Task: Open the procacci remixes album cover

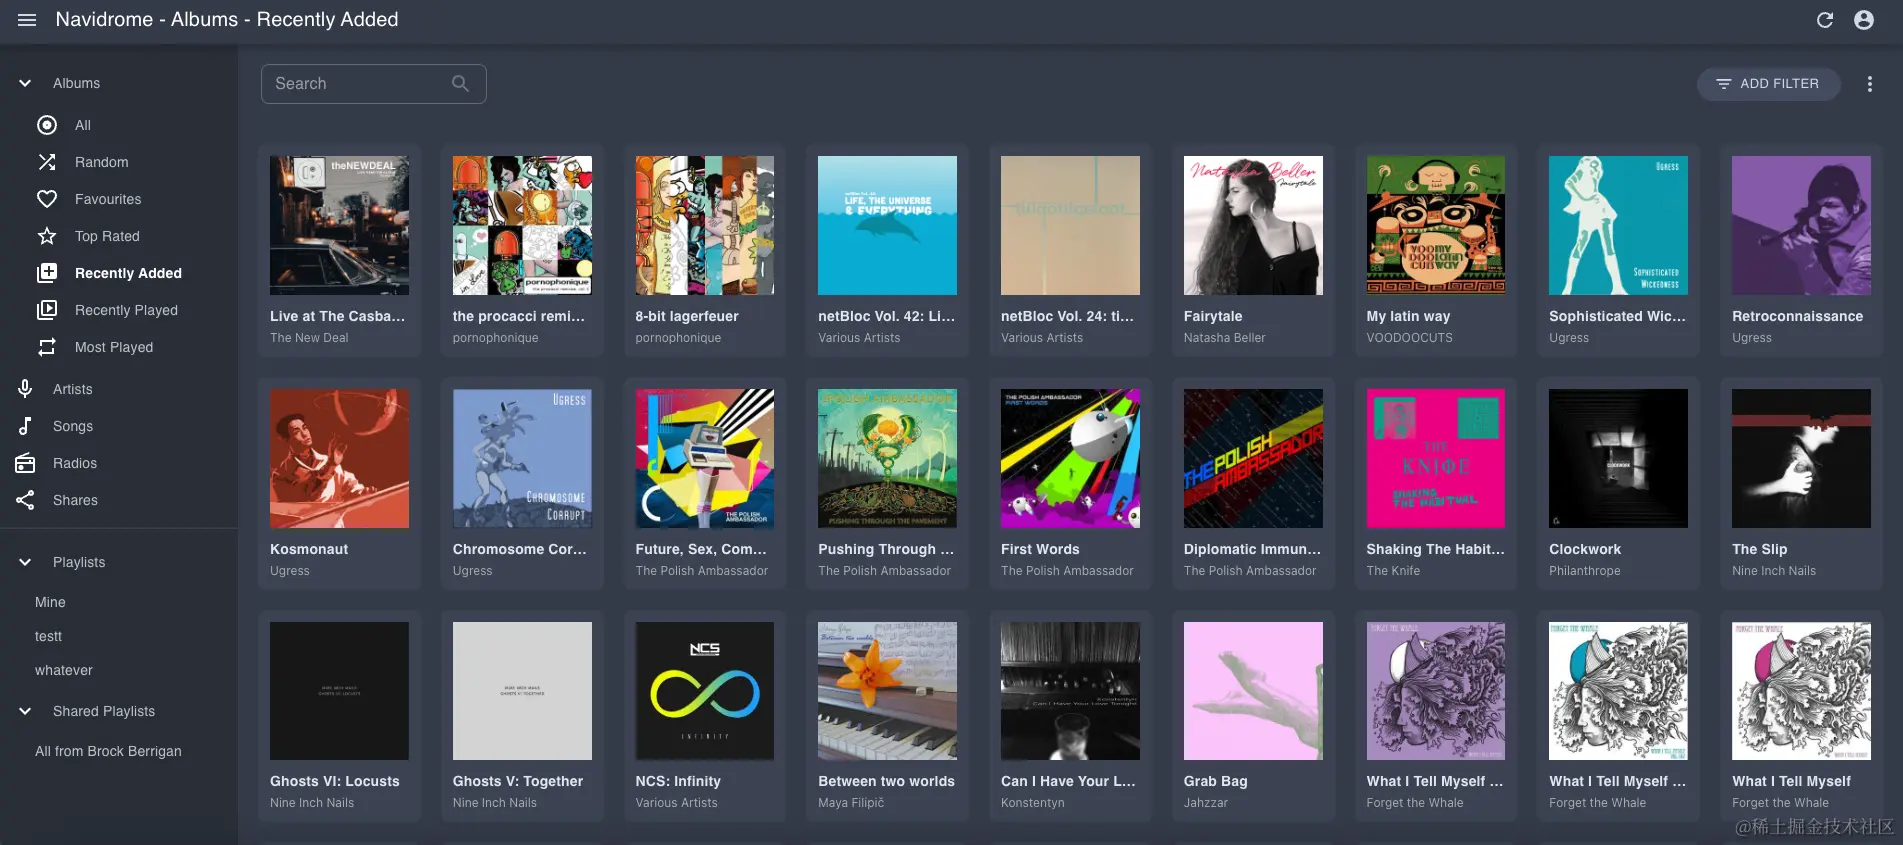Action: [522, 225]
